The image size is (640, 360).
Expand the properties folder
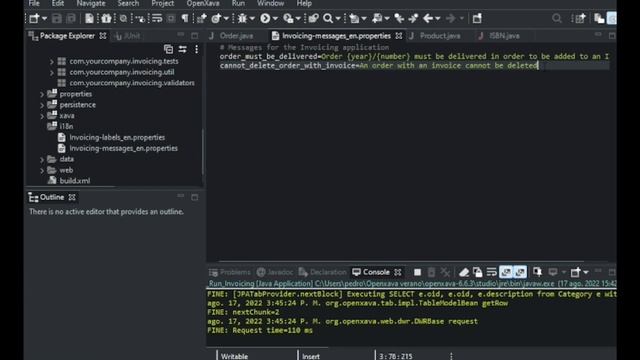point(42,94)
